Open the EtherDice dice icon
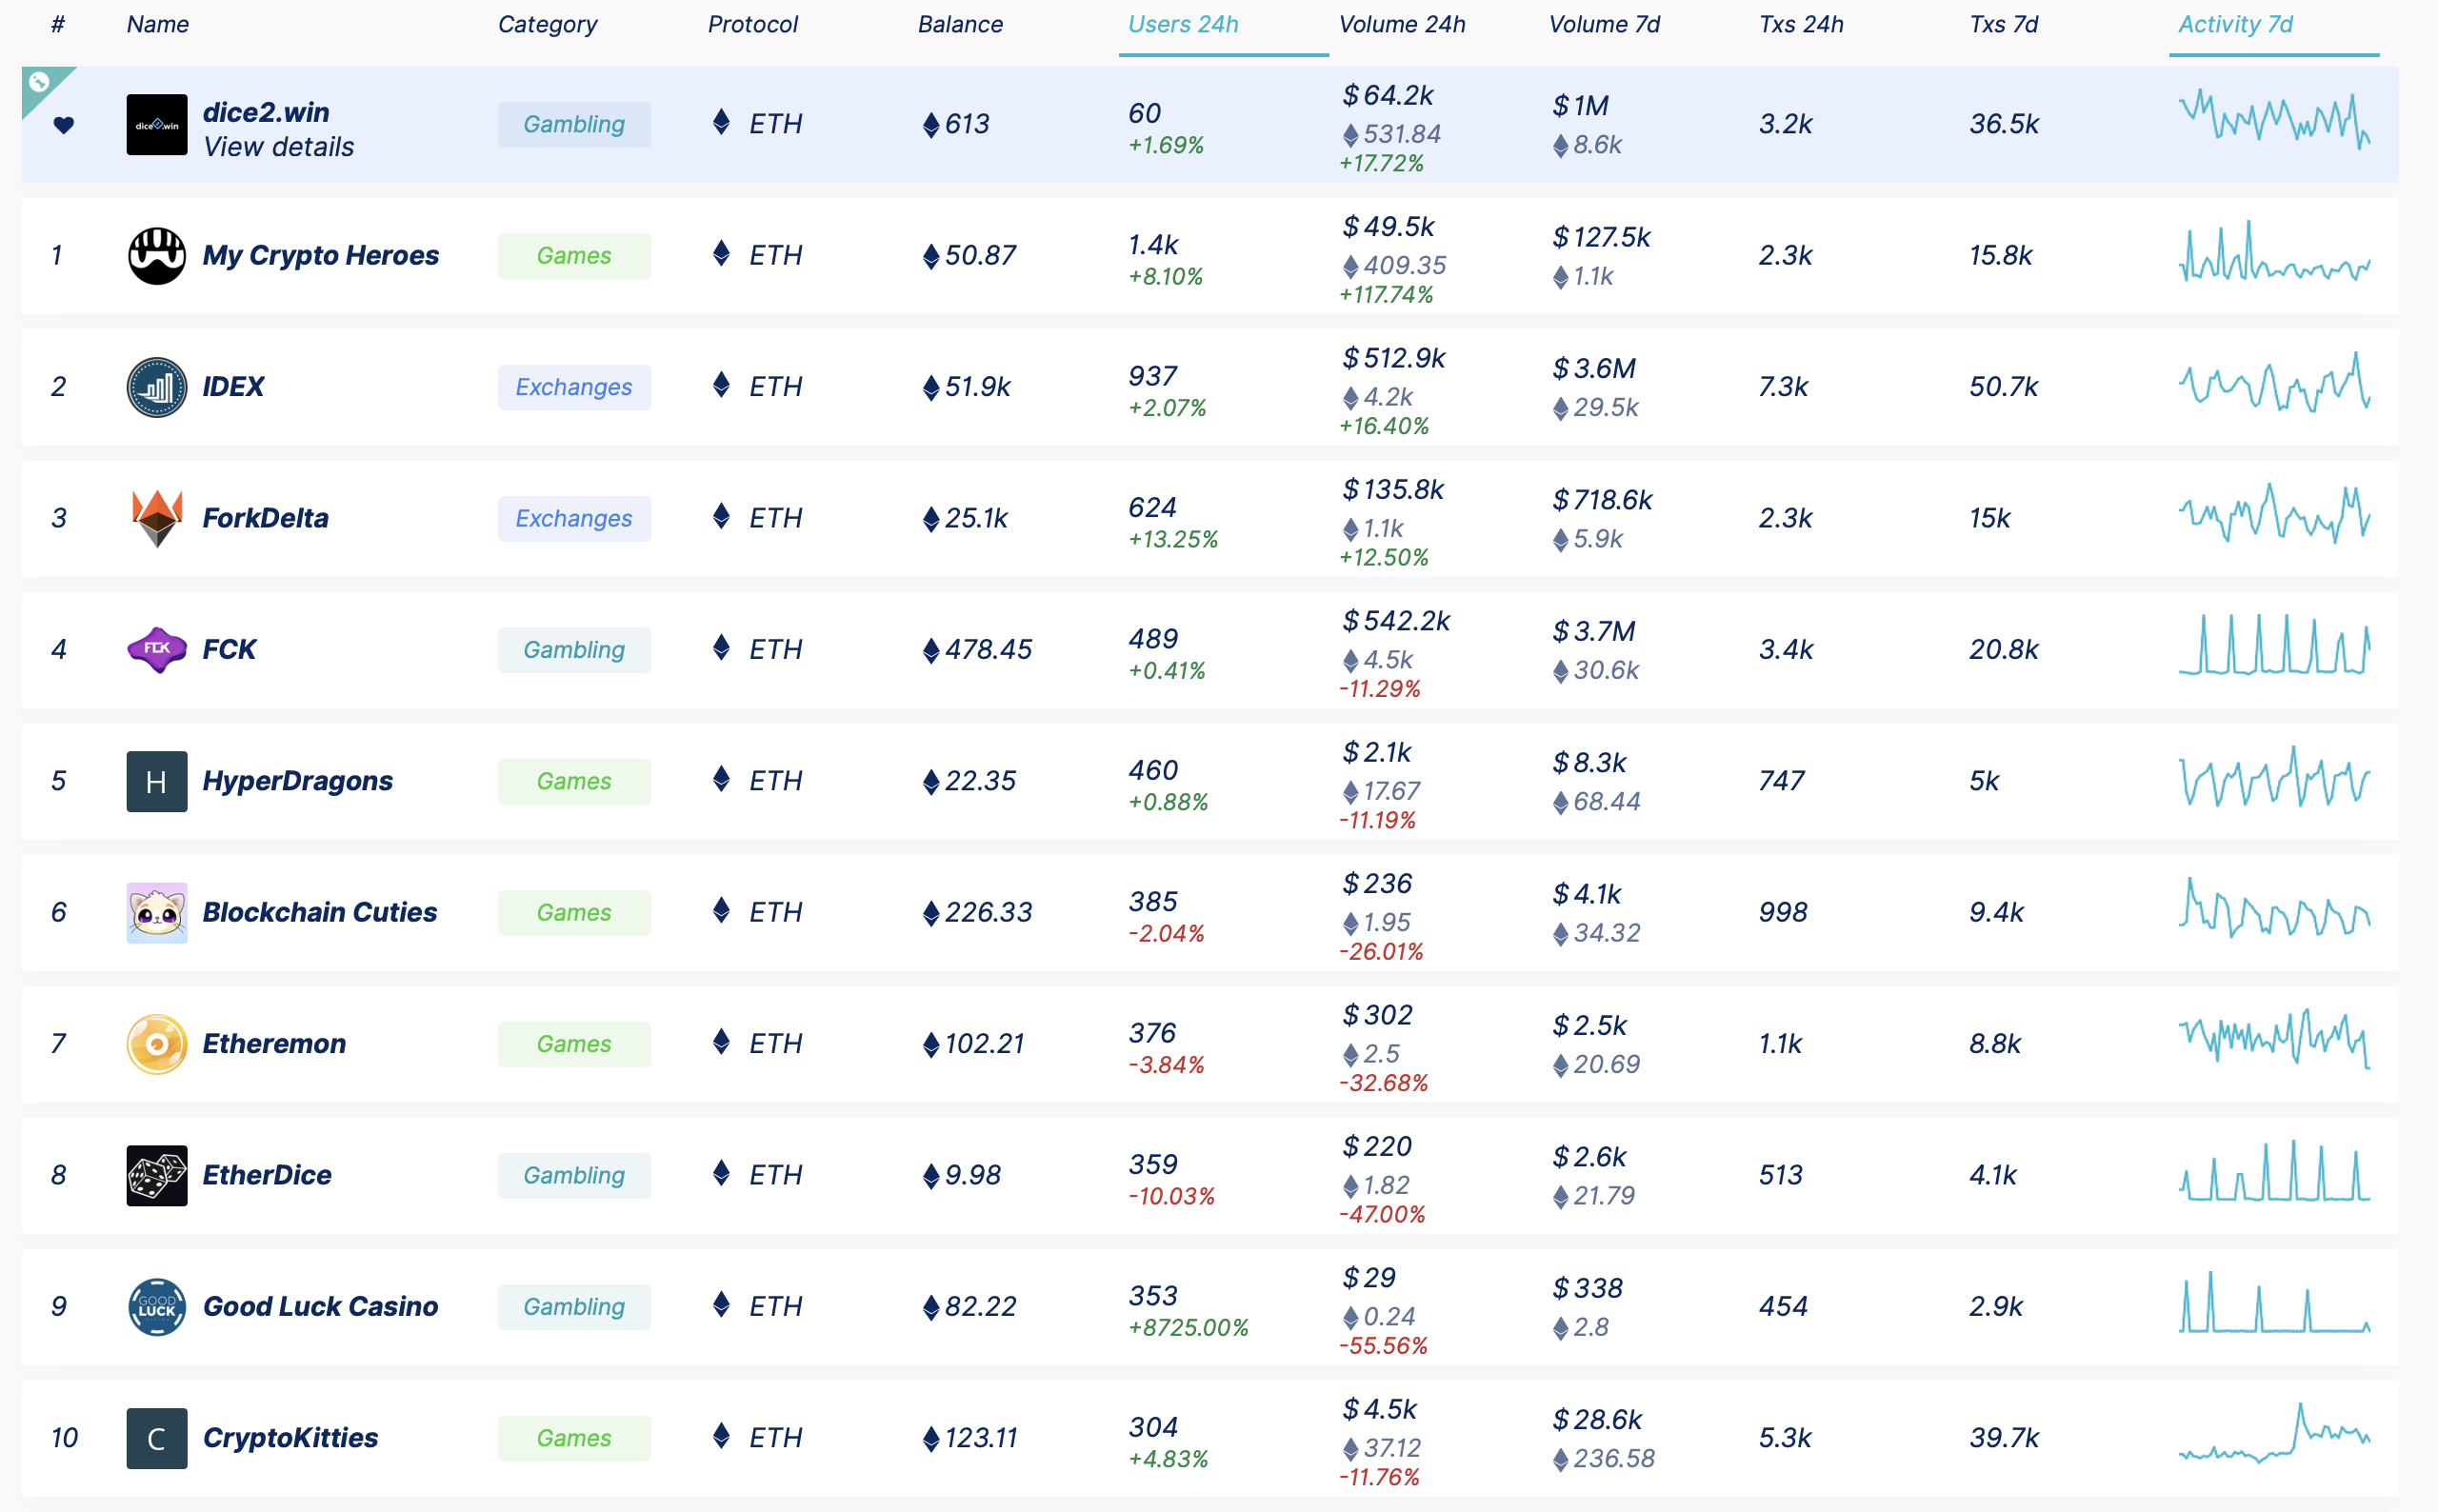 pyautogui.click(x=157, y=1176)
